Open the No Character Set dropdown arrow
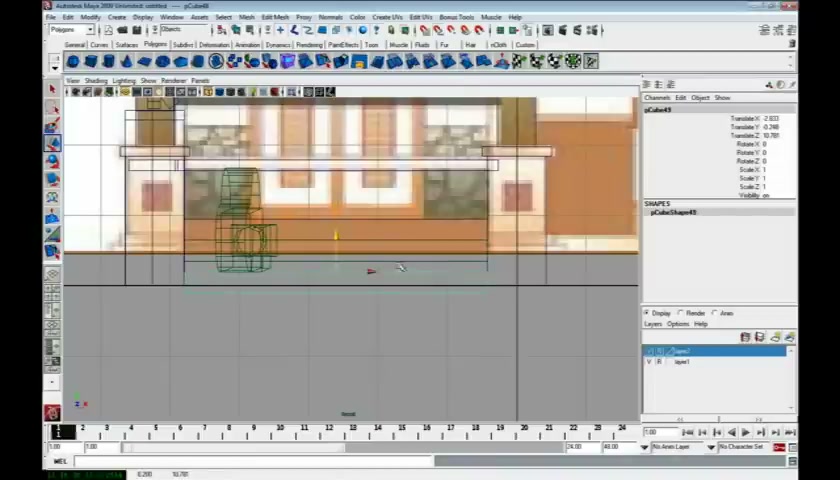The width and height of the screenshot is (840, 480). [x=711, y=447]
